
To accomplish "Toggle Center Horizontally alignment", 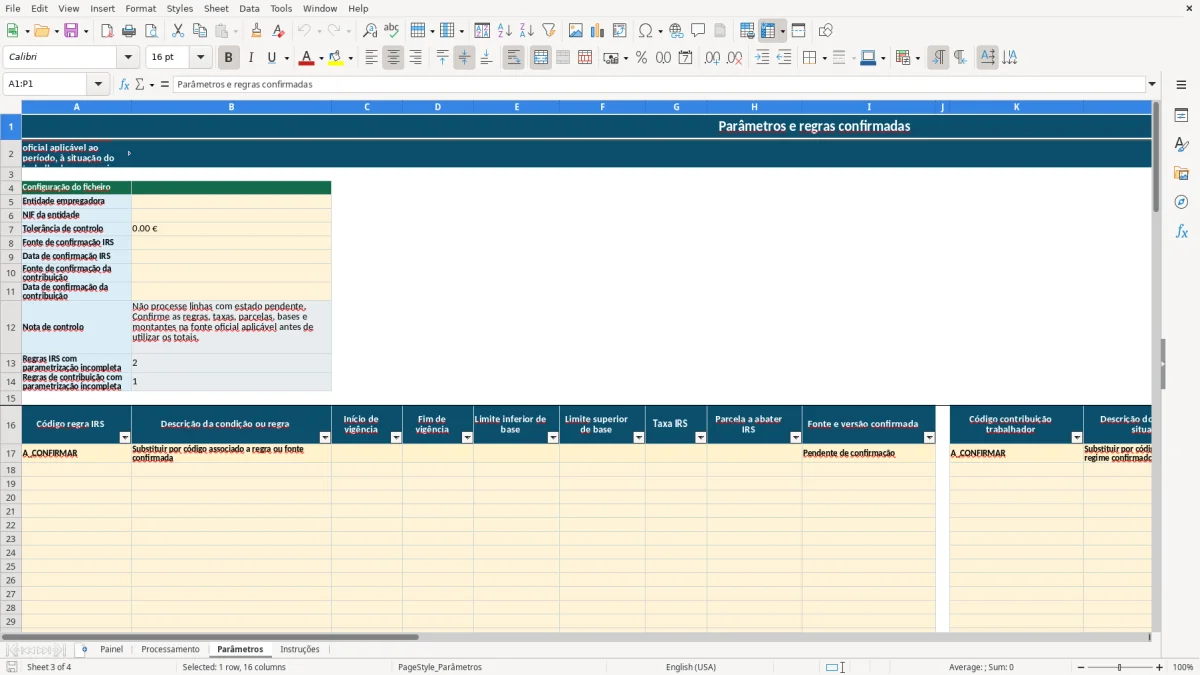I will (393, 58).
